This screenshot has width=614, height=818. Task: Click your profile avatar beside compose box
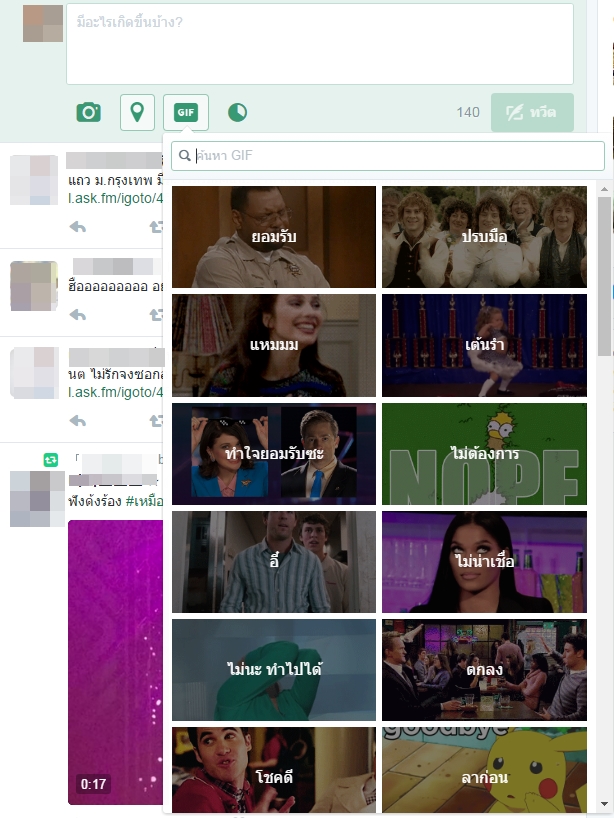pos(43,23)
